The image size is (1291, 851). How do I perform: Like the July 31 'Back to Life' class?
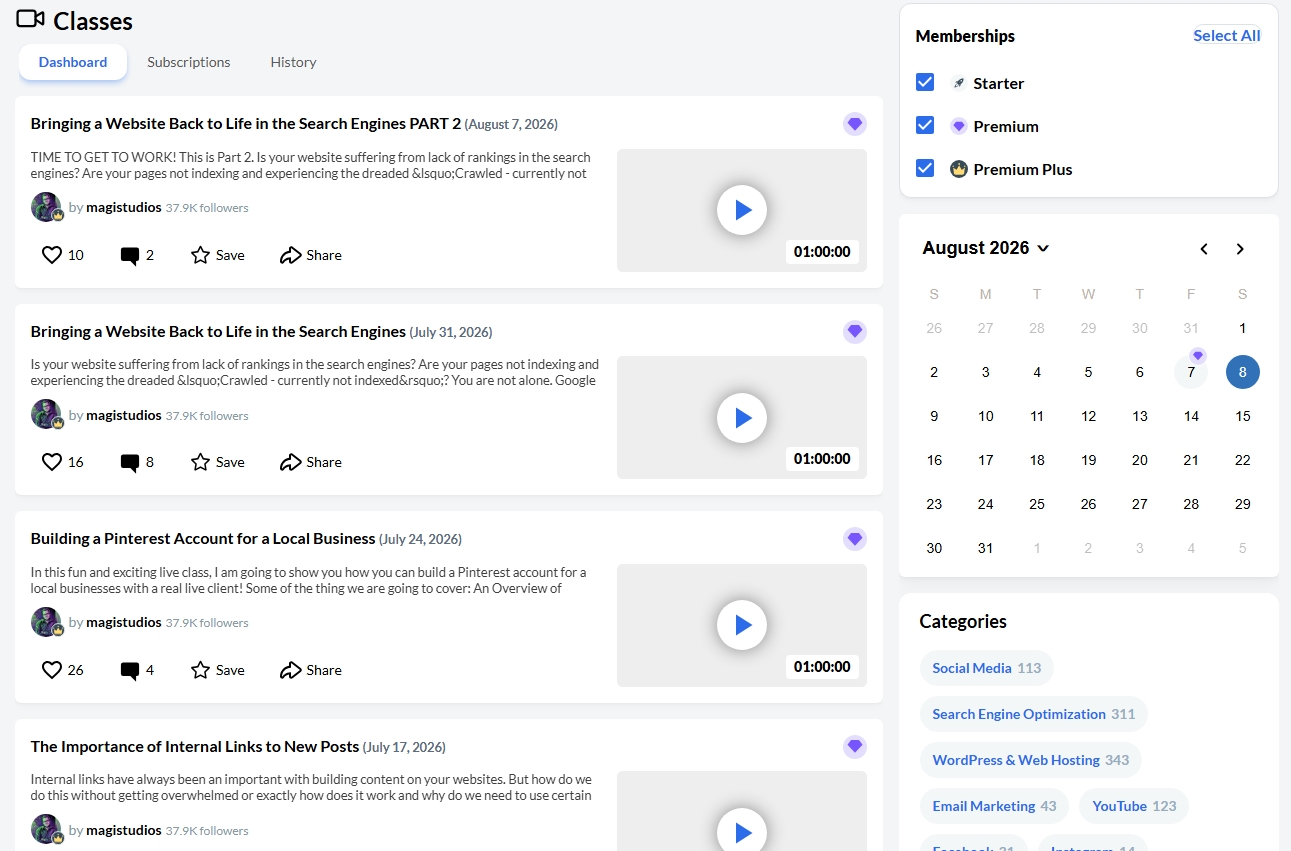[52, 462]
